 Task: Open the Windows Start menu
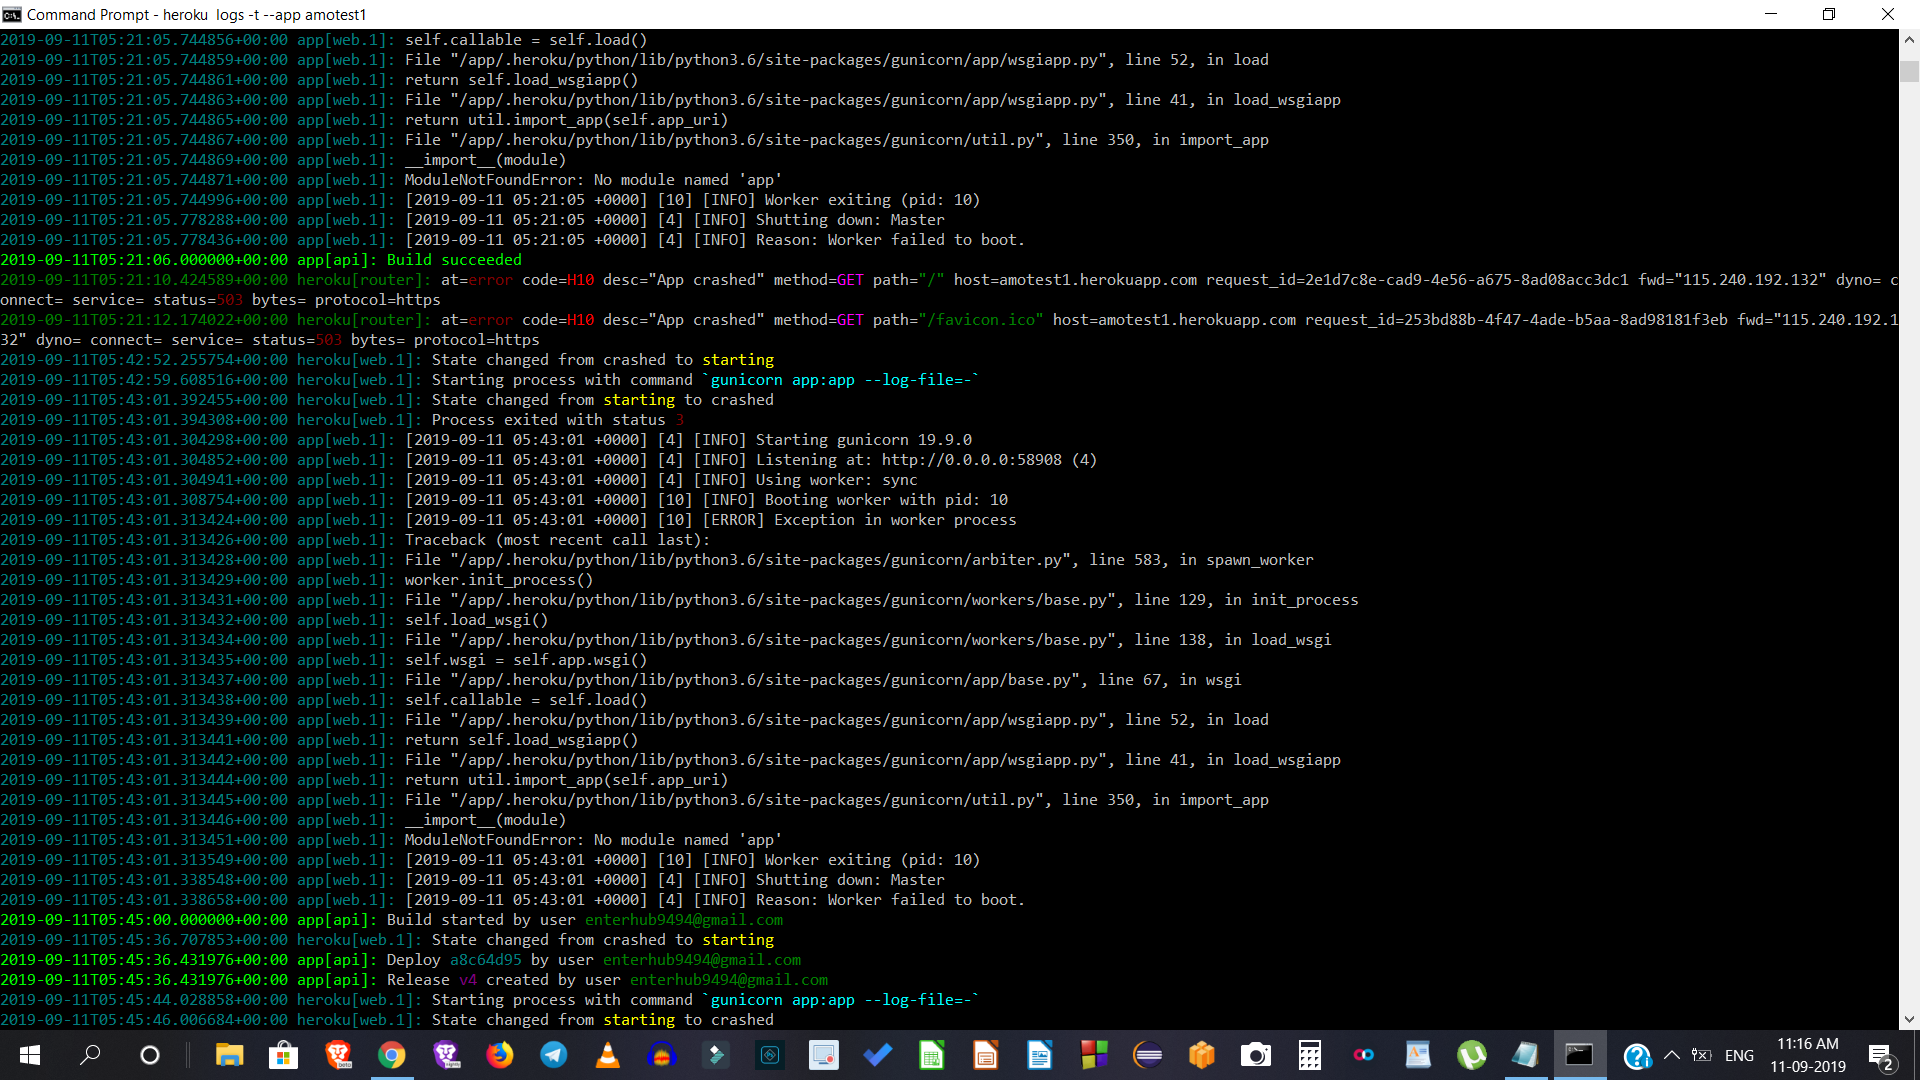pos(30,1055)
